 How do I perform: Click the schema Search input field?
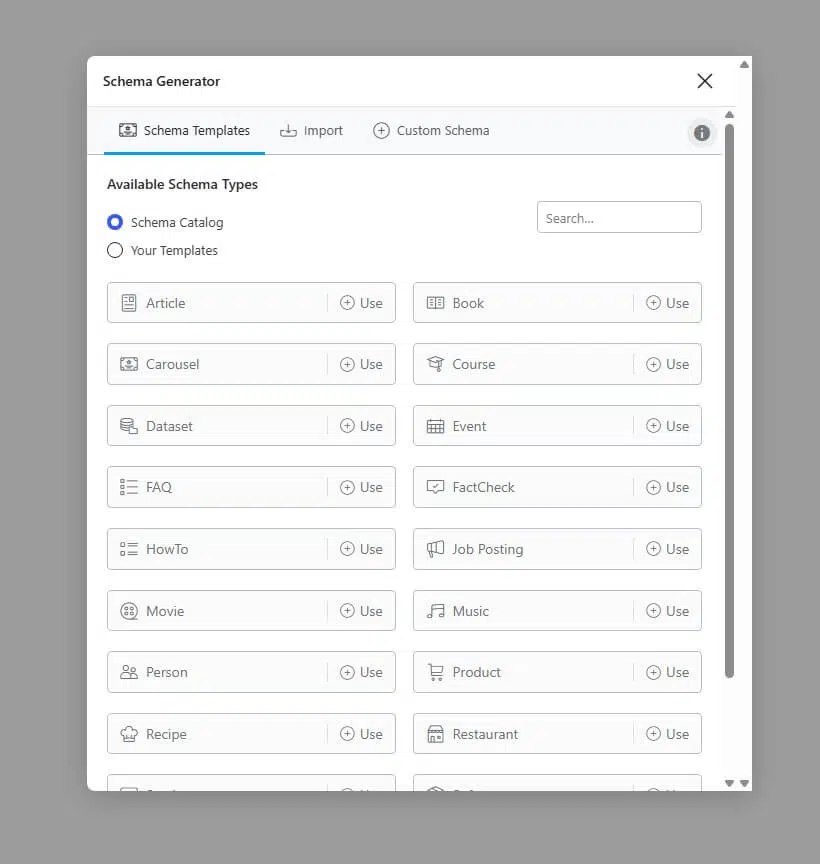(x=619, y=218)
